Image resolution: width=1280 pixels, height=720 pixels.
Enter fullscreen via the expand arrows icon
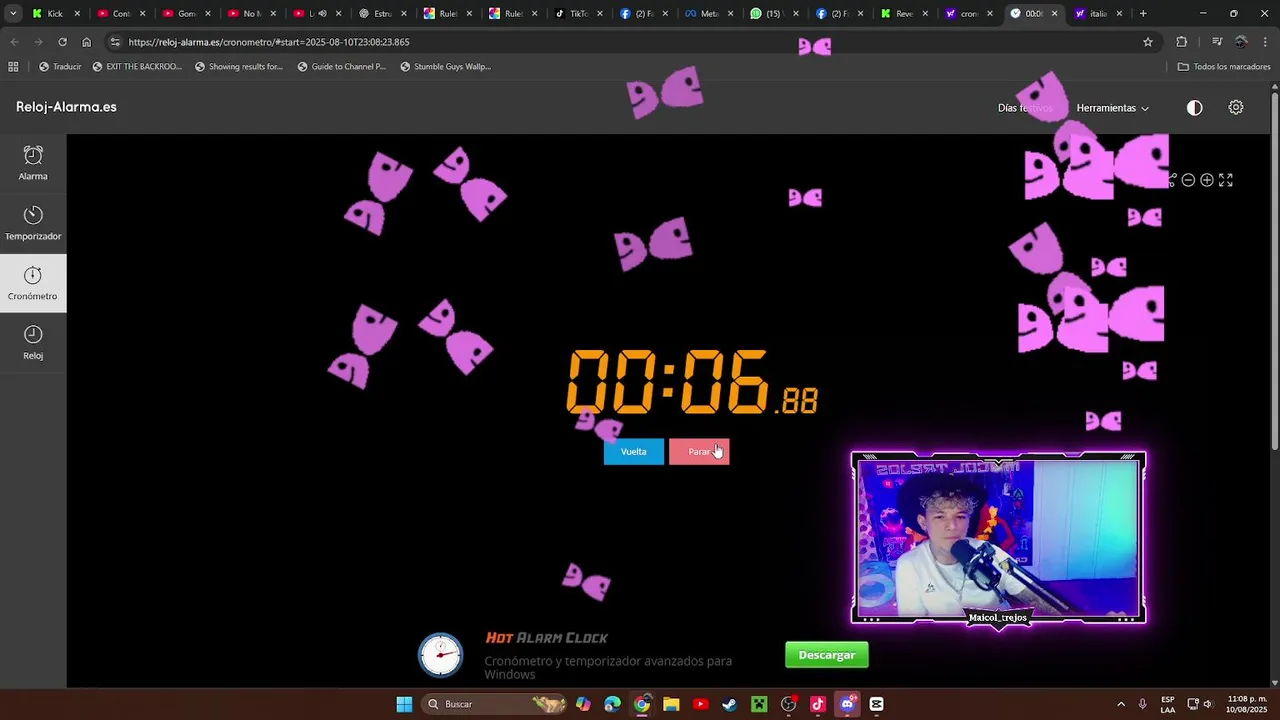pos(1226,180)
